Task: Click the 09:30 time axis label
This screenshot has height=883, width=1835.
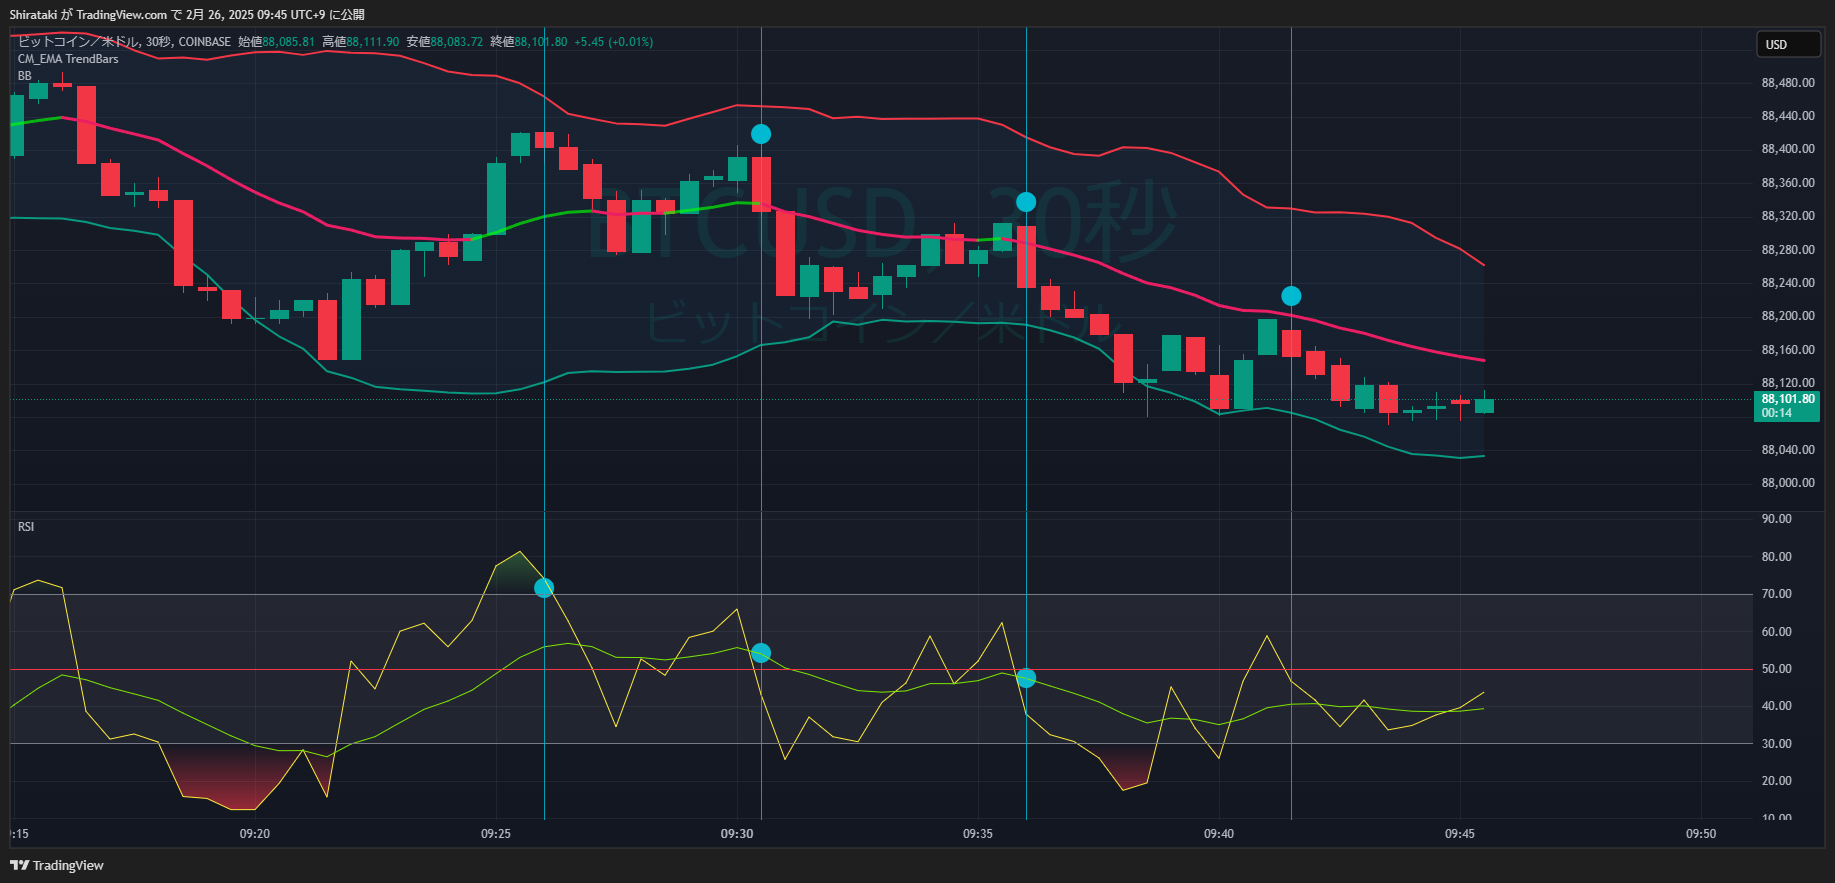Action: point(737,834)
